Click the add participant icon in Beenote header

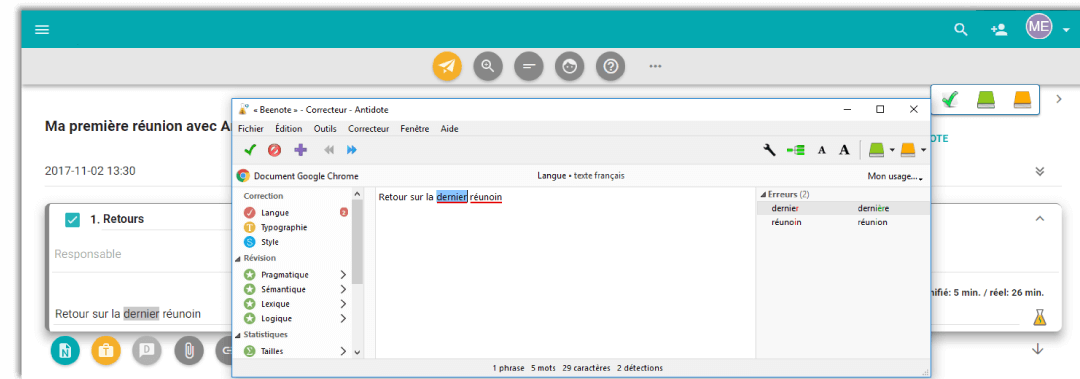999,30
